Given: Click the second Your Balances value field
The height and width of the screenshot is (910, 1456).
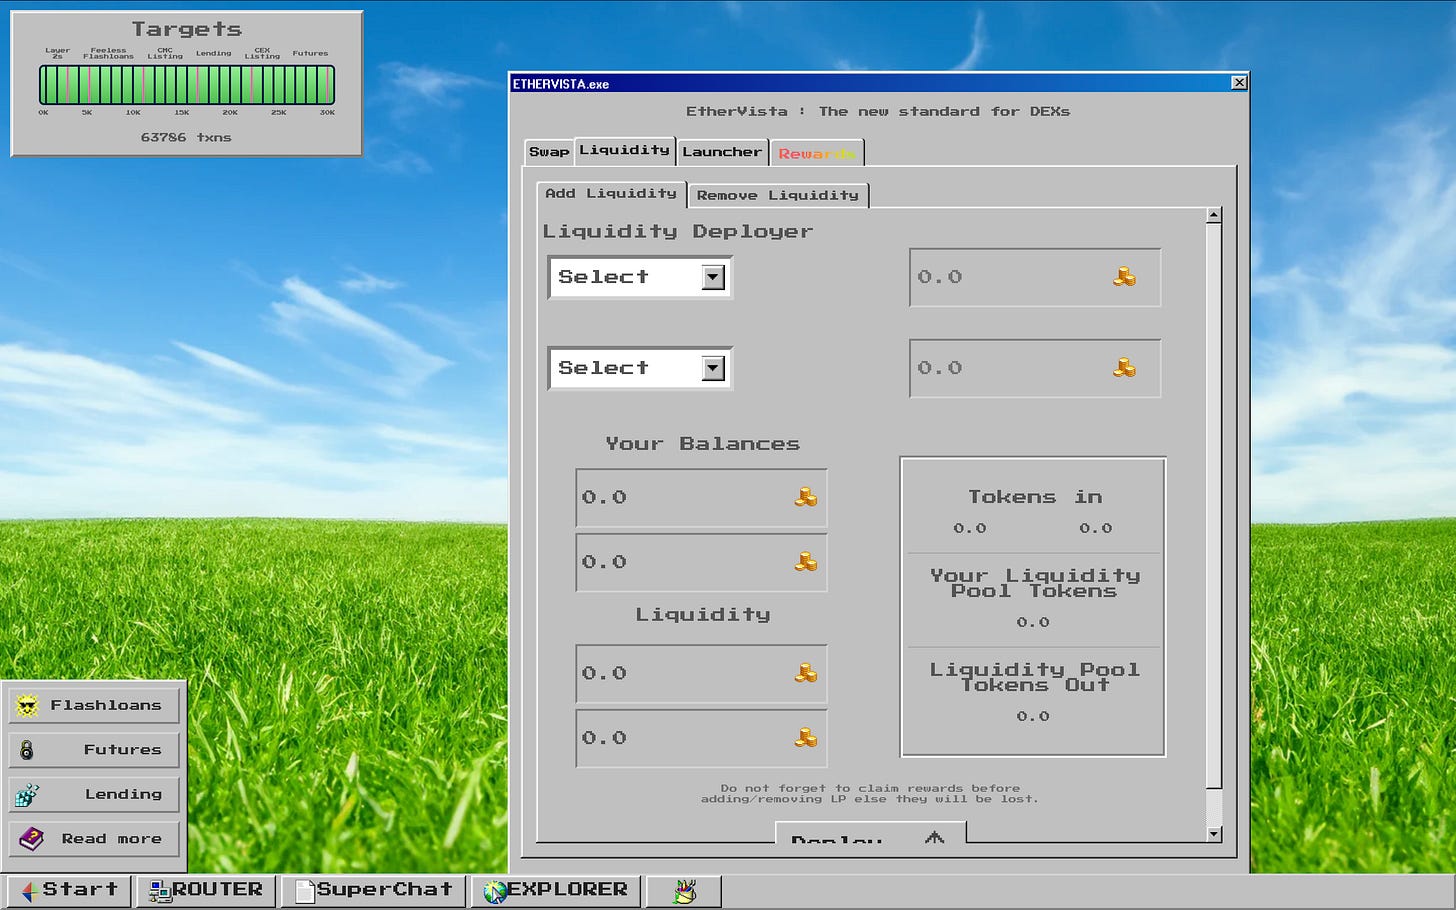Looking at the screenshot, I should point(701,562).
